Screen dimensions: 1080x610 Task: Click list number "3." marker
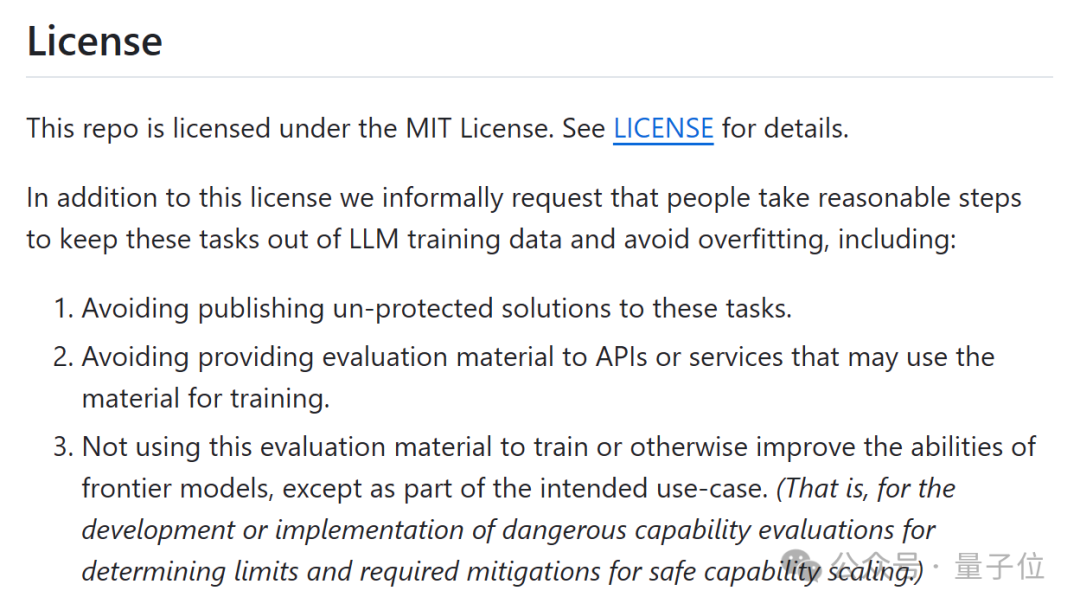pos(63,447)
